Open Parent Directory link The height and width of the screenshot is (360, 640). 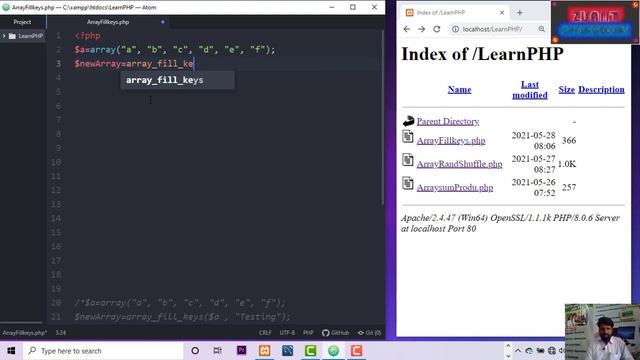click(448, 121)
